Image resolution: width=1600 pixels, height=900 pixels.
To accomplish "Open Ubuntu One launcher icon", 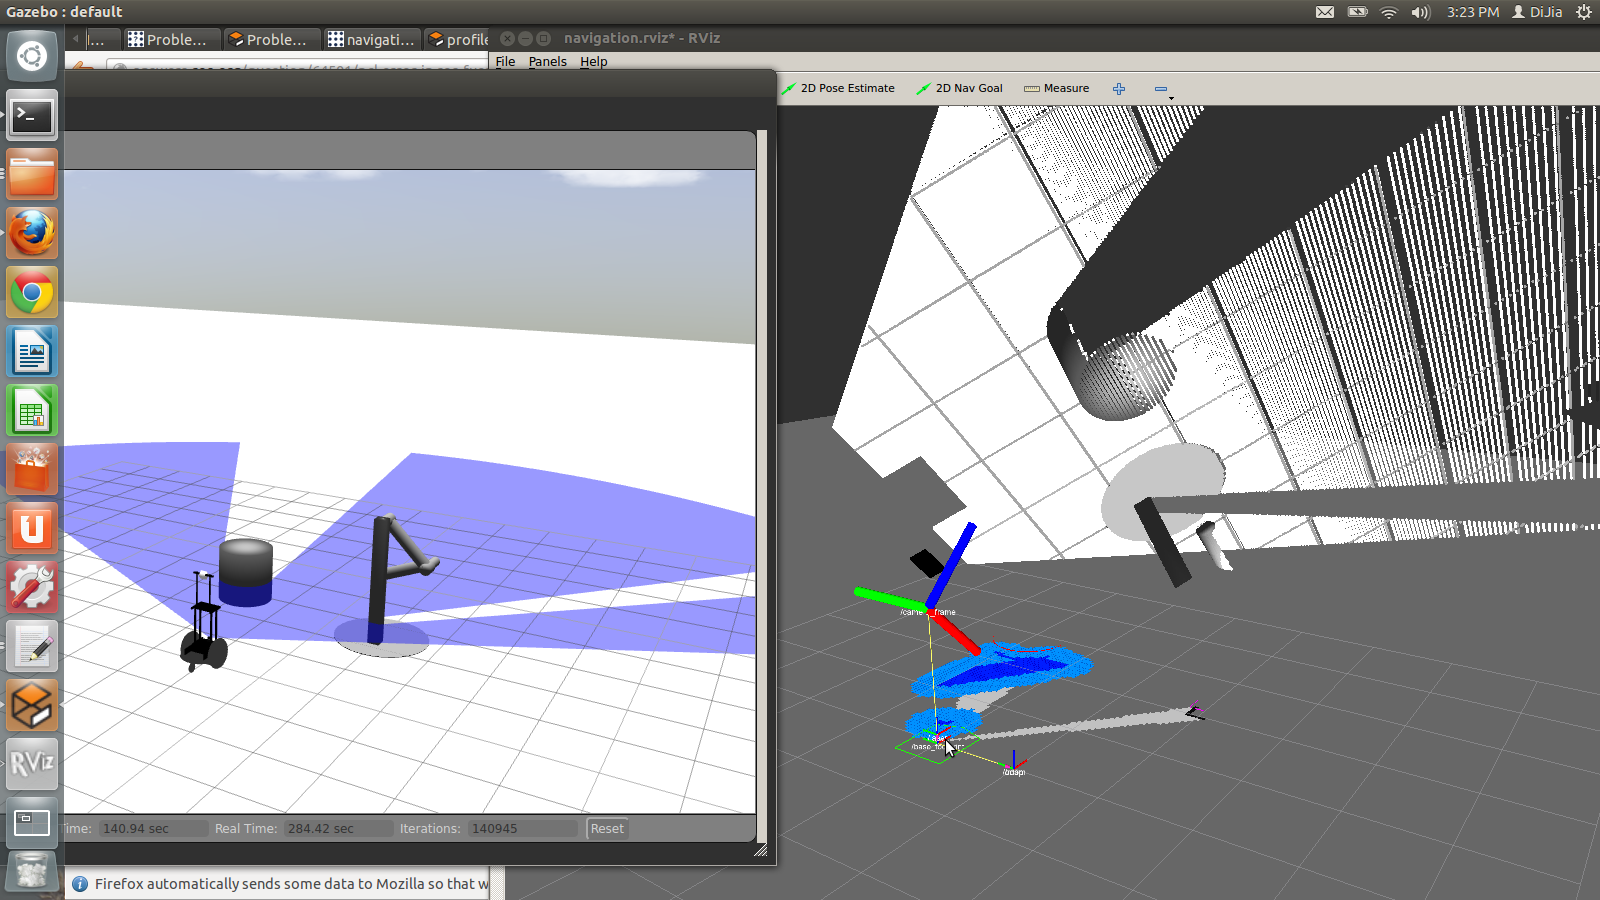I will 32,529.
